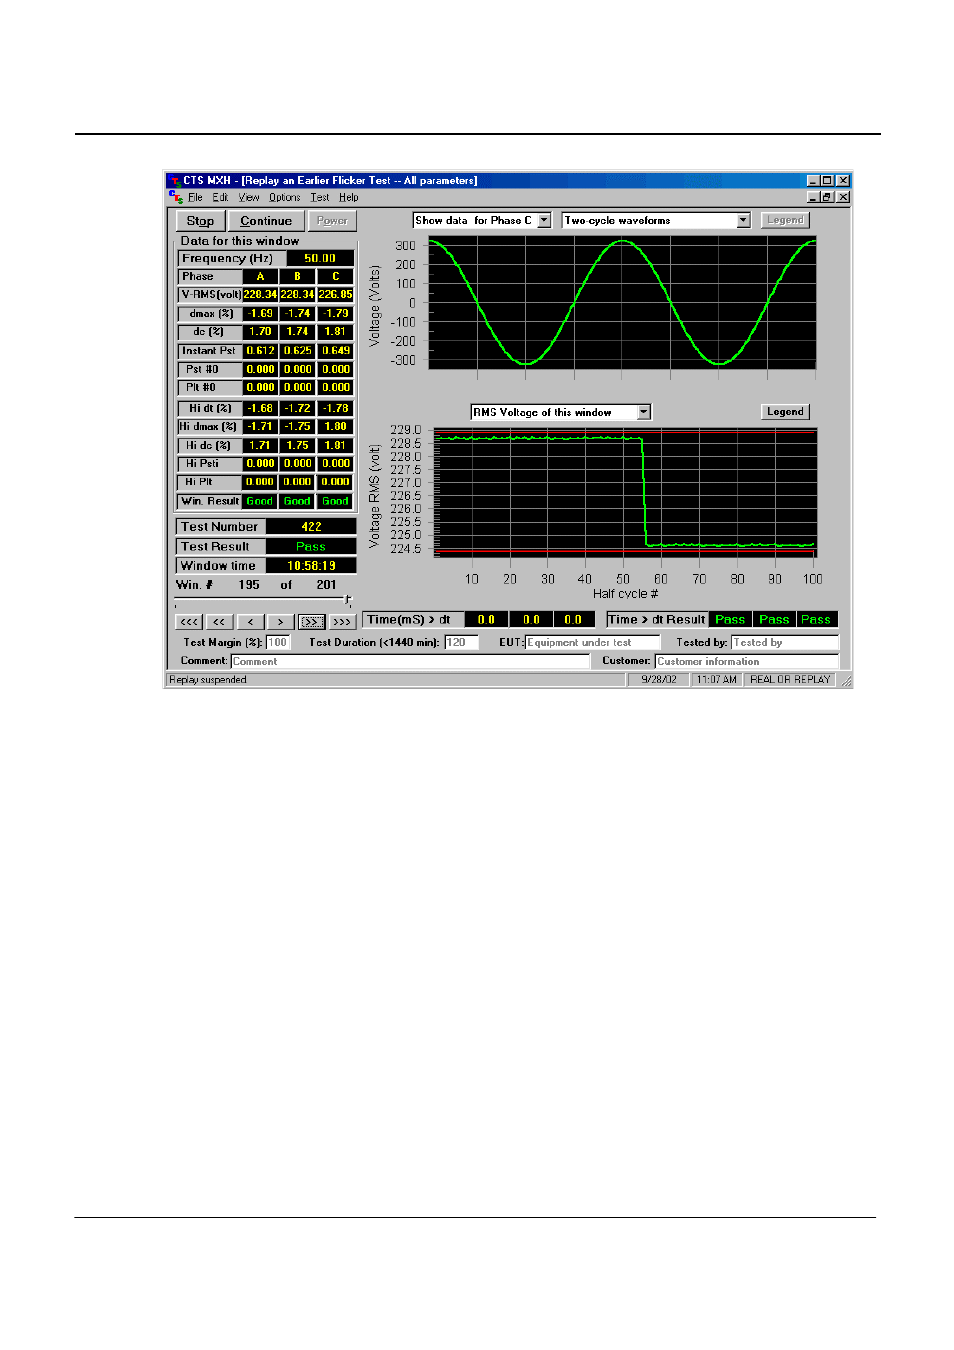Maximize the CTS MXH main window
The image size is (954, 1350).
tap(827, 181)
